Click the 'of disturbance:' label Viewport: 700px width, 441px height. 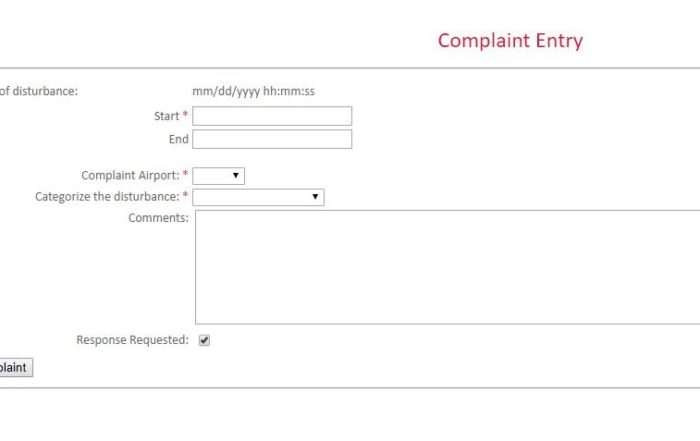coord(39,92)
